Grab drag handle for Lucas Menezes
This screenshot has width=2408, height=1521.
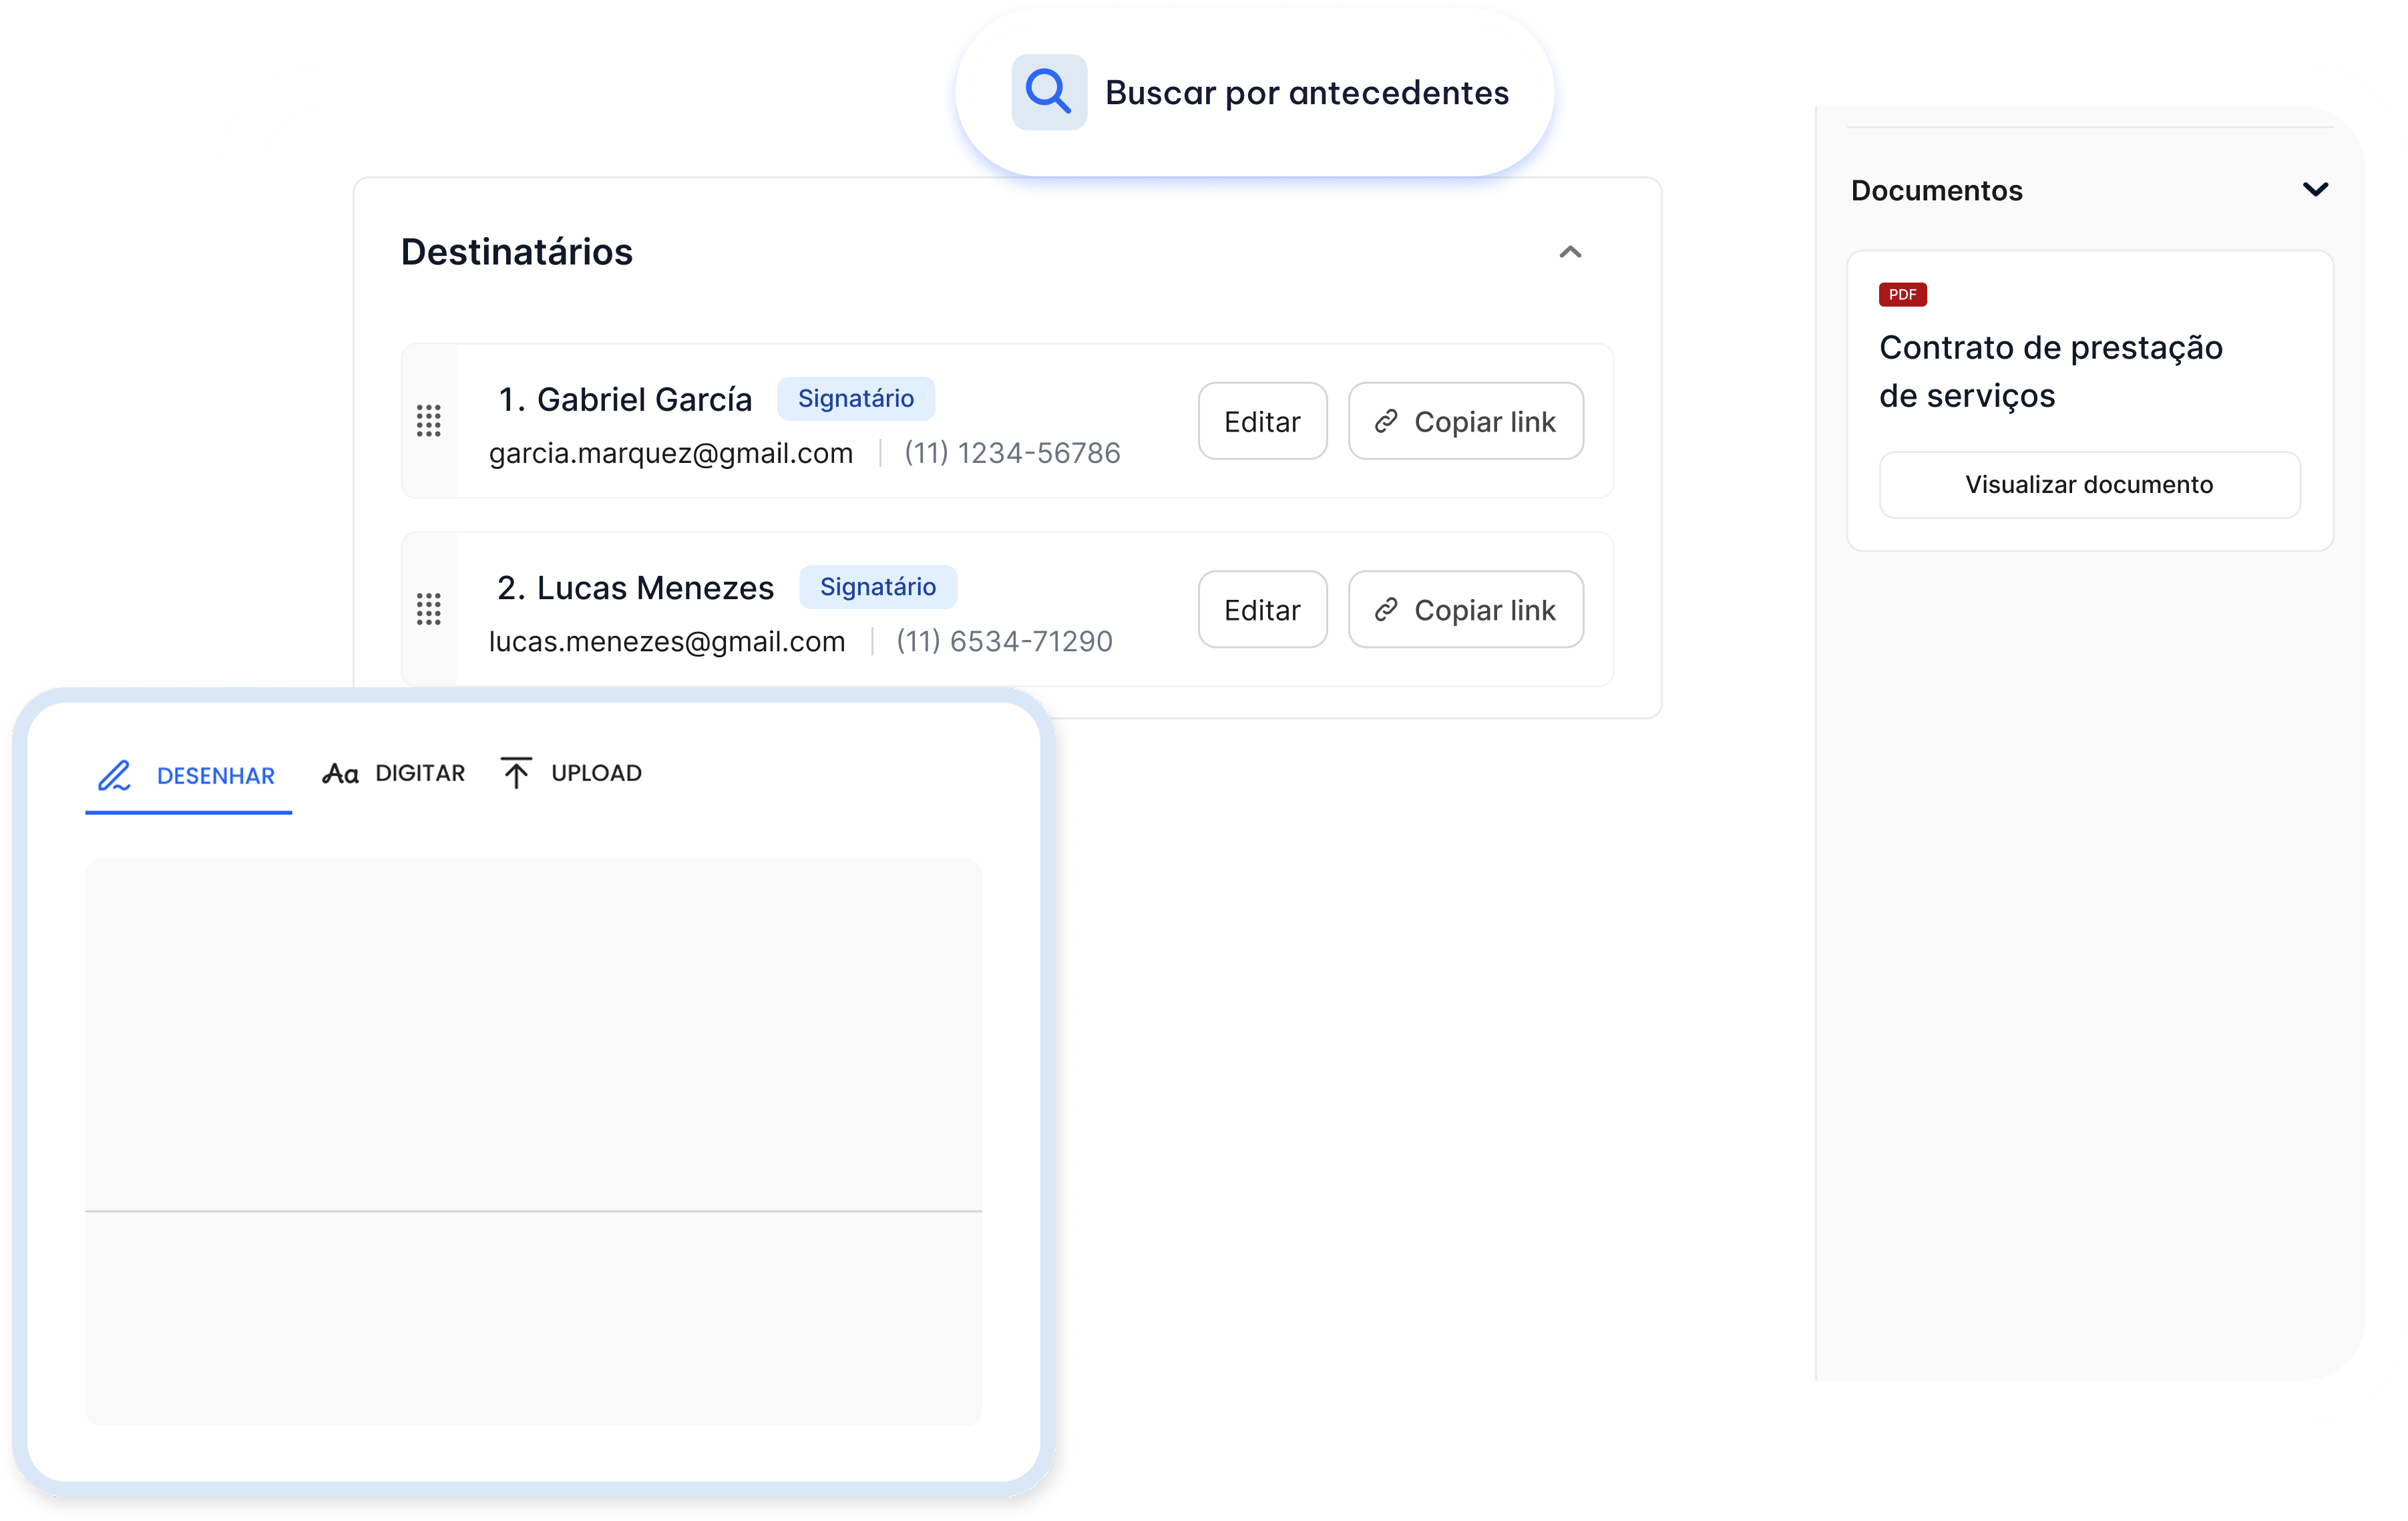[428, 609]
